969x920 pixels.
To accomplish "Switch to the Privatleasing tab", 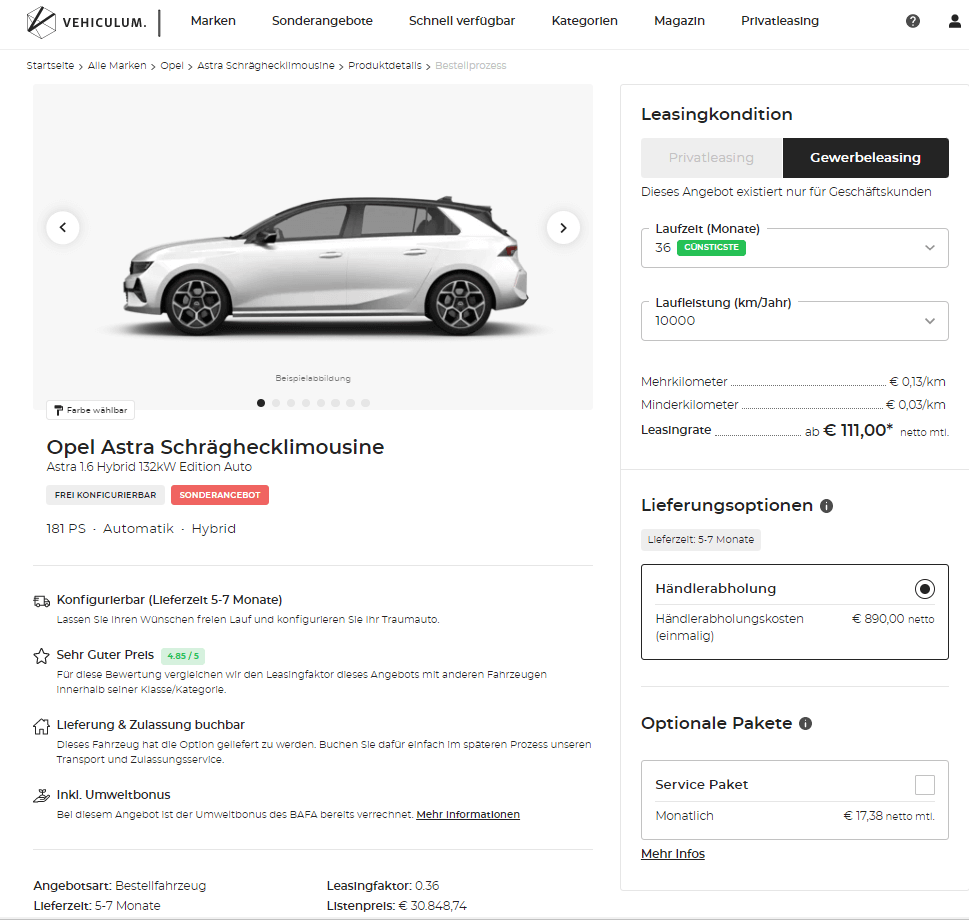I will coord(712,158).
